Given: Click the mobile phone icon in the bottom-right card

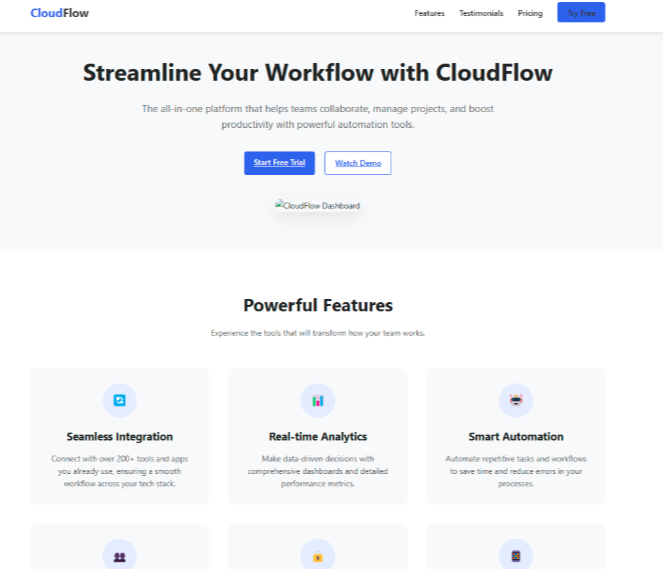Looking at the screenshot, I should tap(516, 556).
